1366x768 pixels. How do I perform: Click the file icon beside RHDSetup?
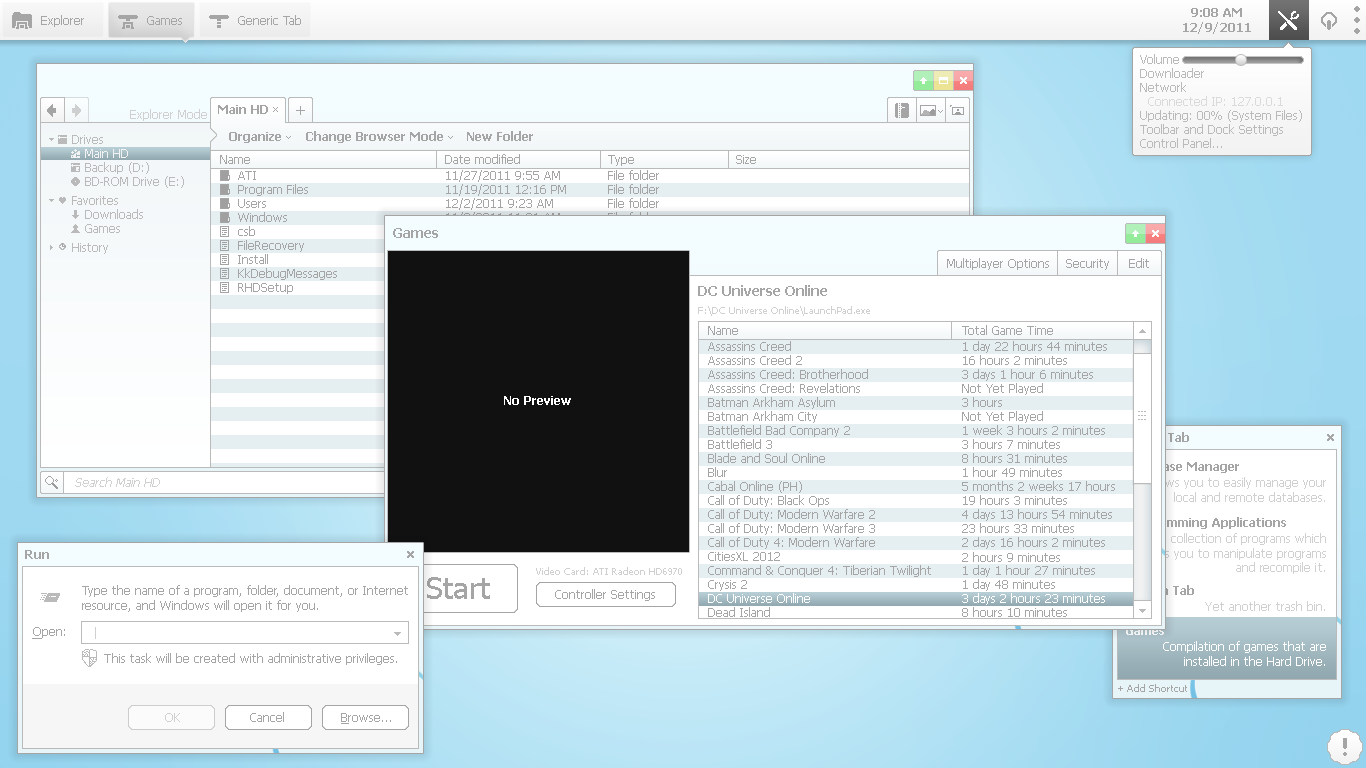click(x=225, y=288)
